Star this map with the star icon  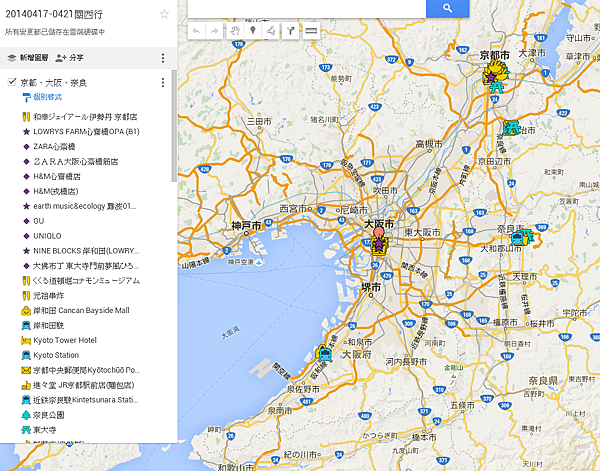(x=165, y=14)
